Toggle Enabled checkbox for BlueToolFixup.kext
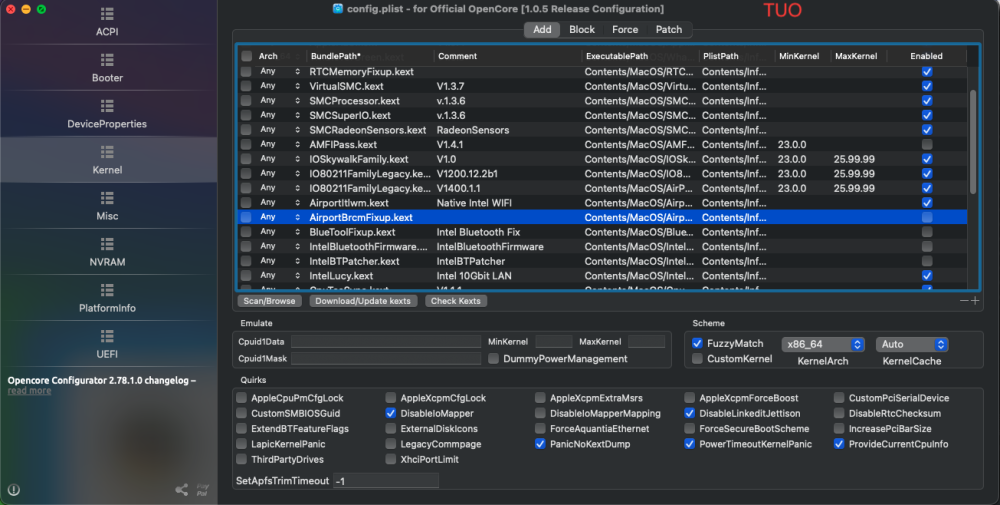1000x505 pixels. click(927, 232)
